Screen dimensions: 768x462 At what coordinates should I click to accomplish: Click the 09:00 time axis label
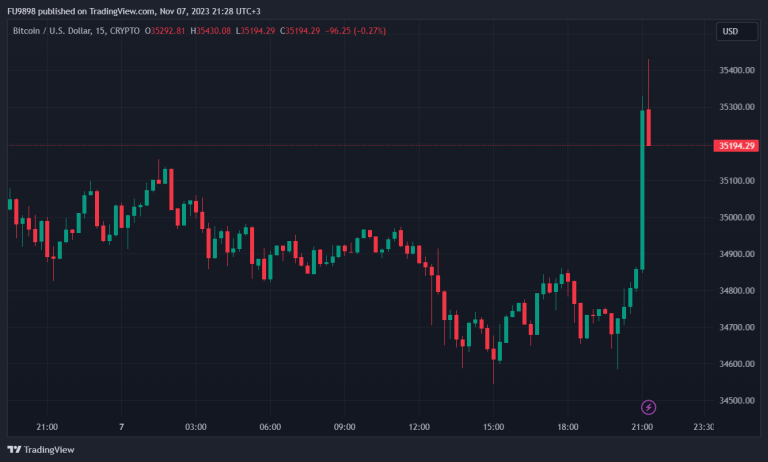(344, 427)
